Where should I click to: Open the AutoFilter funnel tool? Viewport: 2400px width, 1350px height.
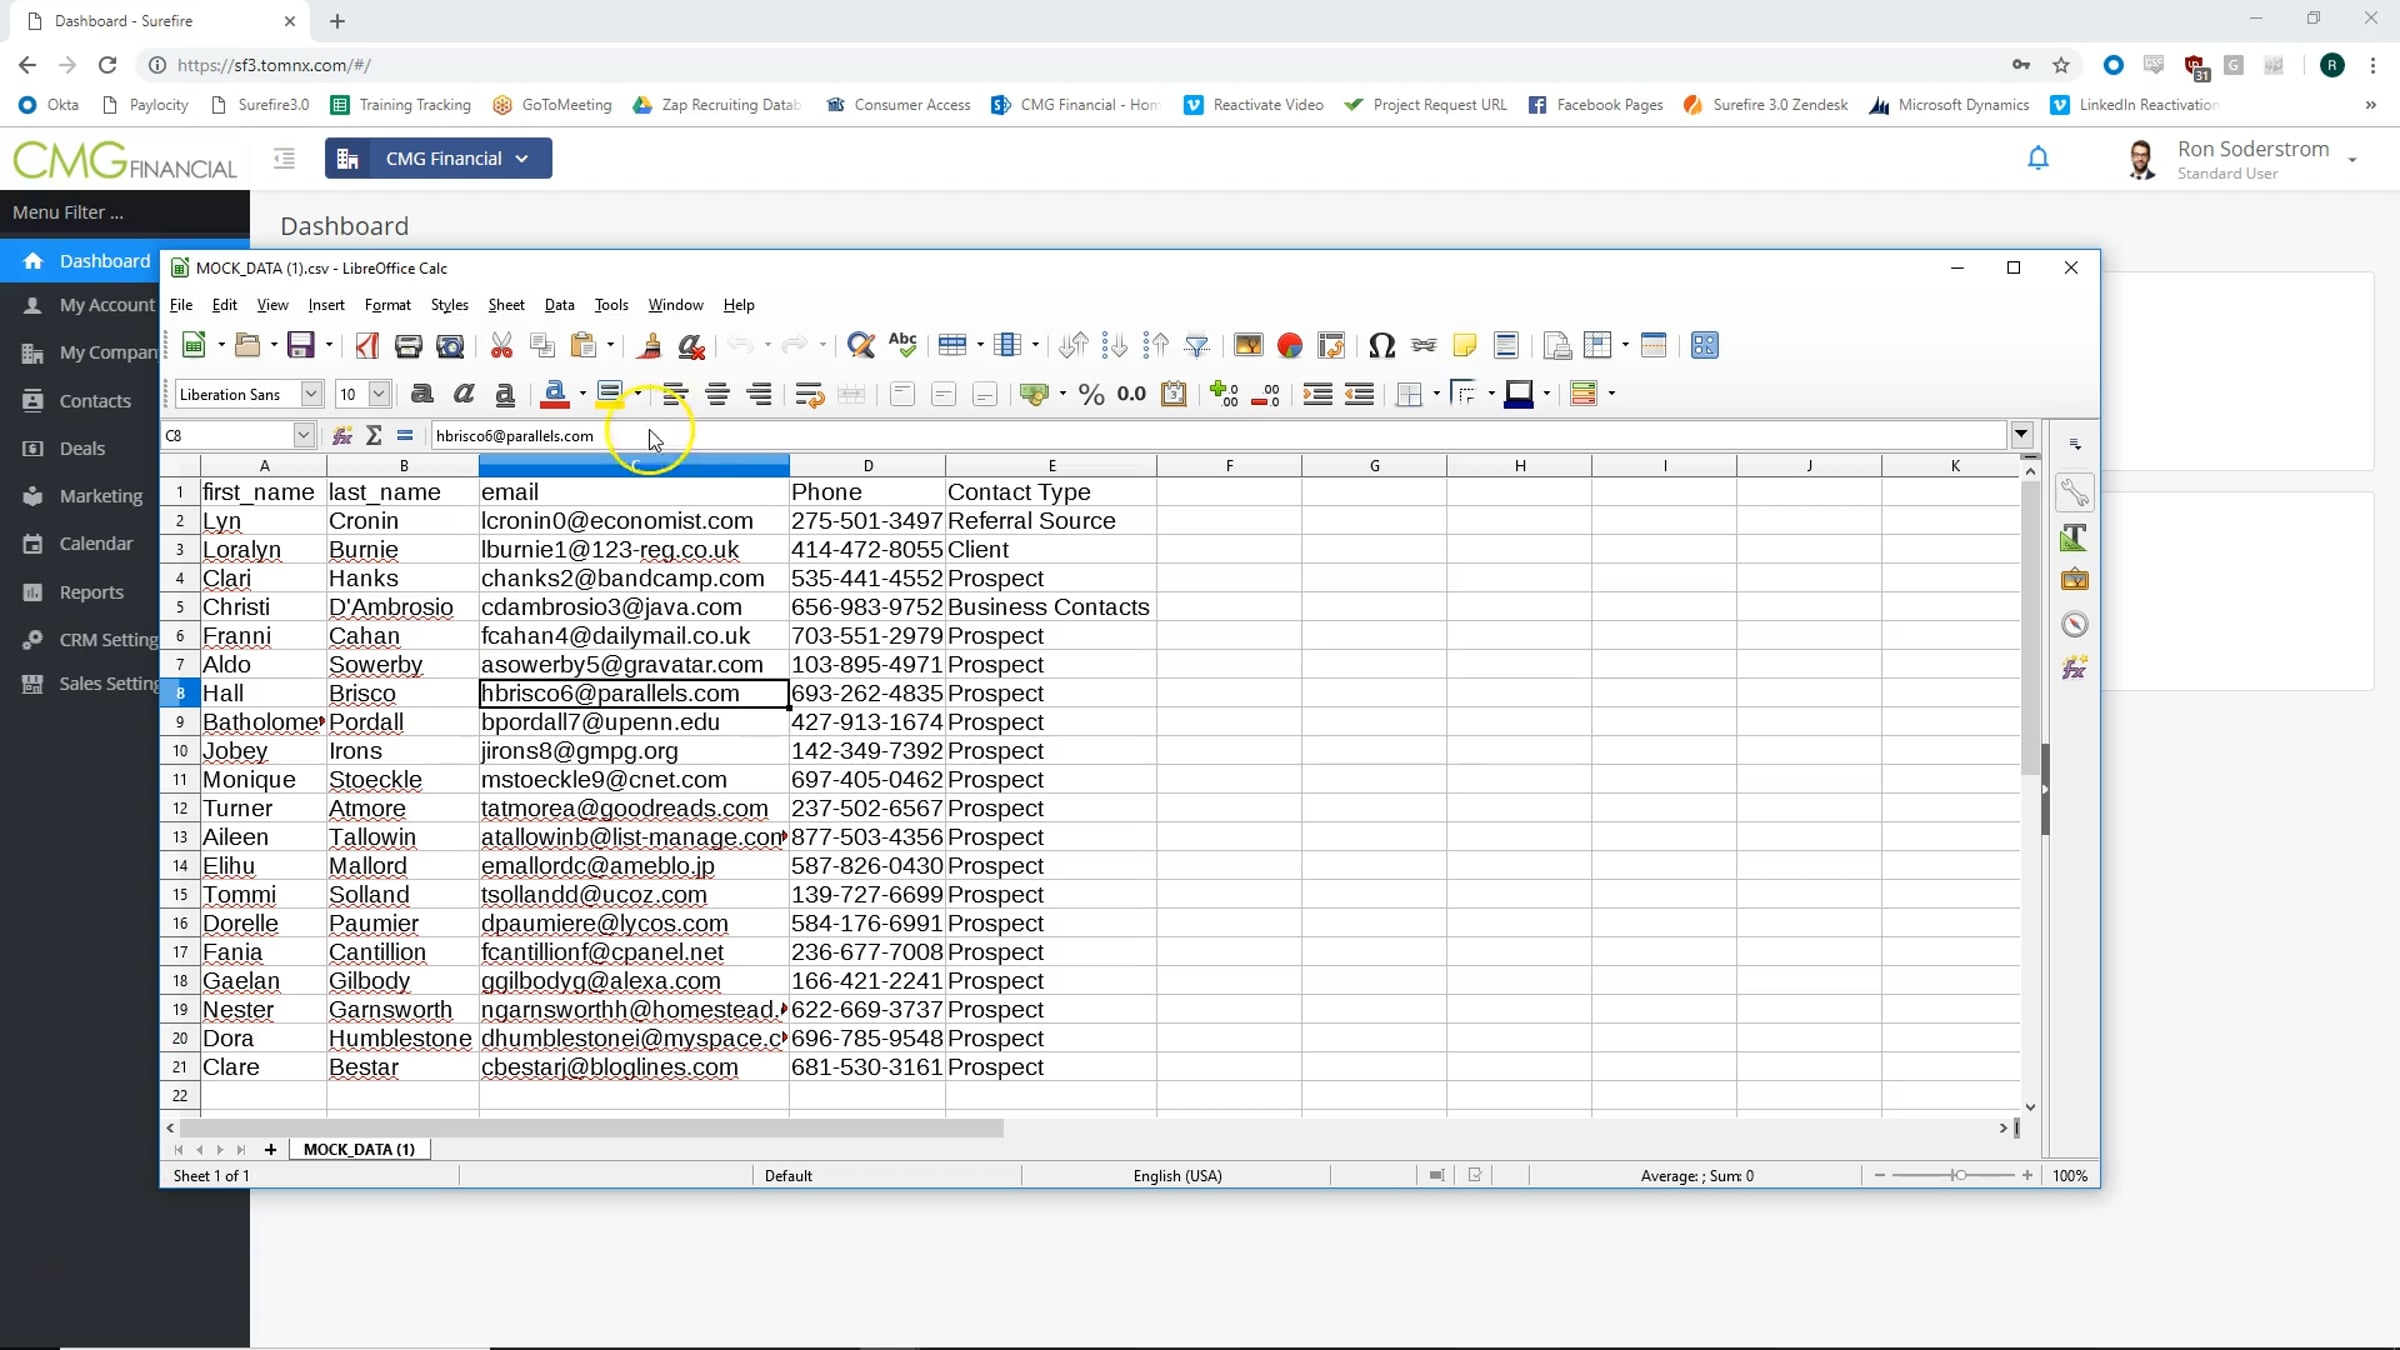click(x=1196, y=345)
